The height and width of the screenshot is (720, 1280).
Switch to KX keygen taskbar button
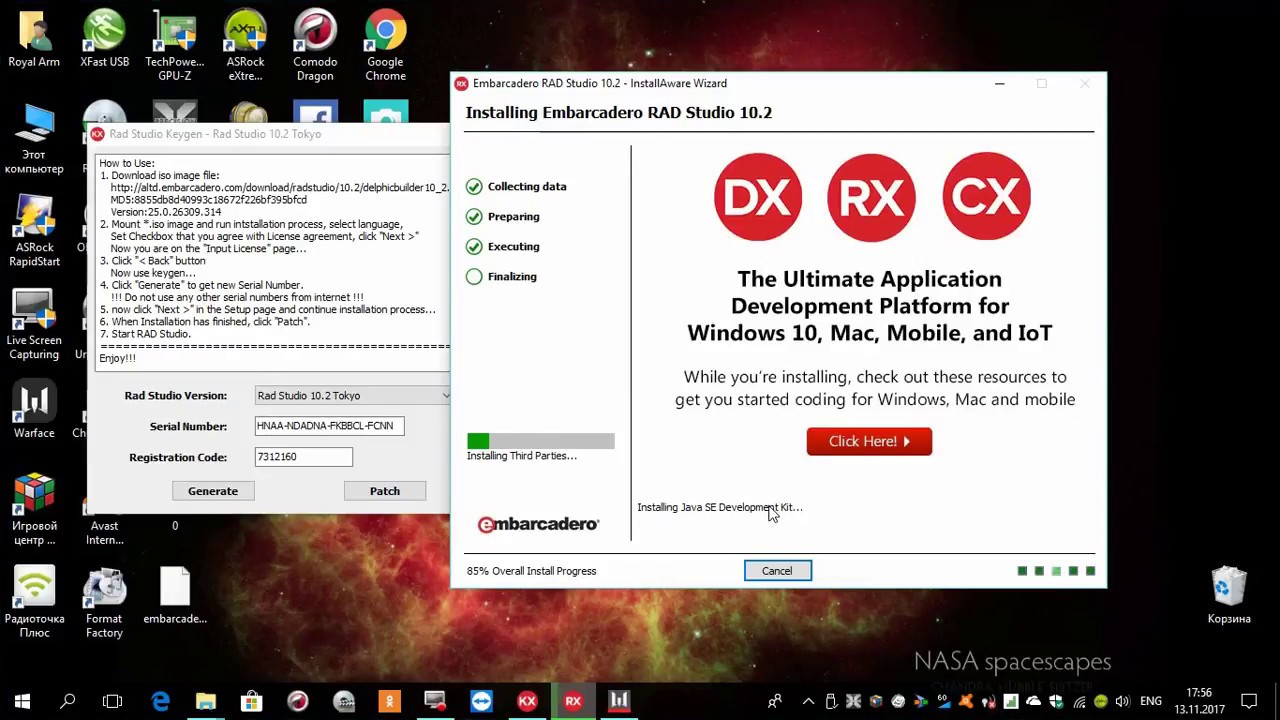click(x=527, y=701)
